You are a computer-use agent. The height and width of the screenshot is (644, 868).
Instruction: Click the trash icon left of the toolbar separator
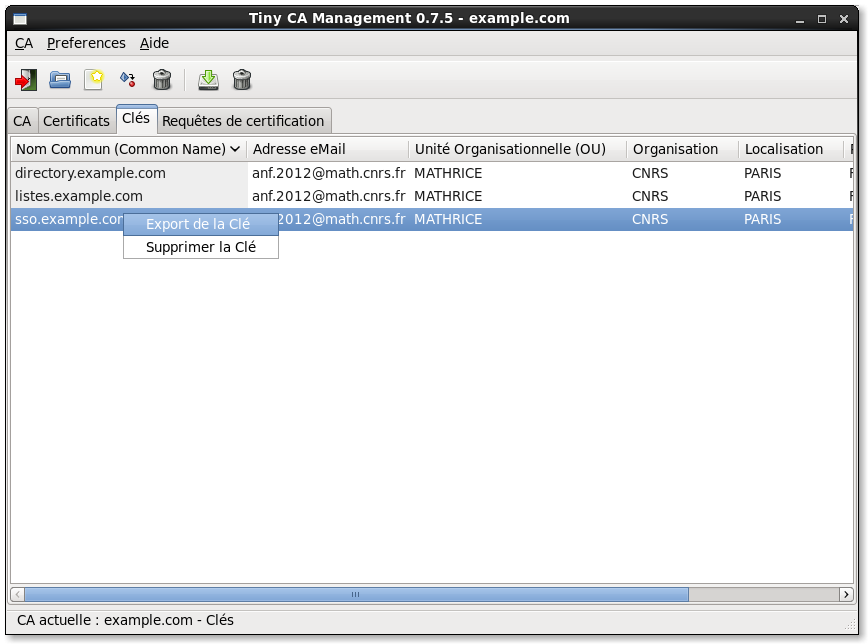[x=162, y=79]
